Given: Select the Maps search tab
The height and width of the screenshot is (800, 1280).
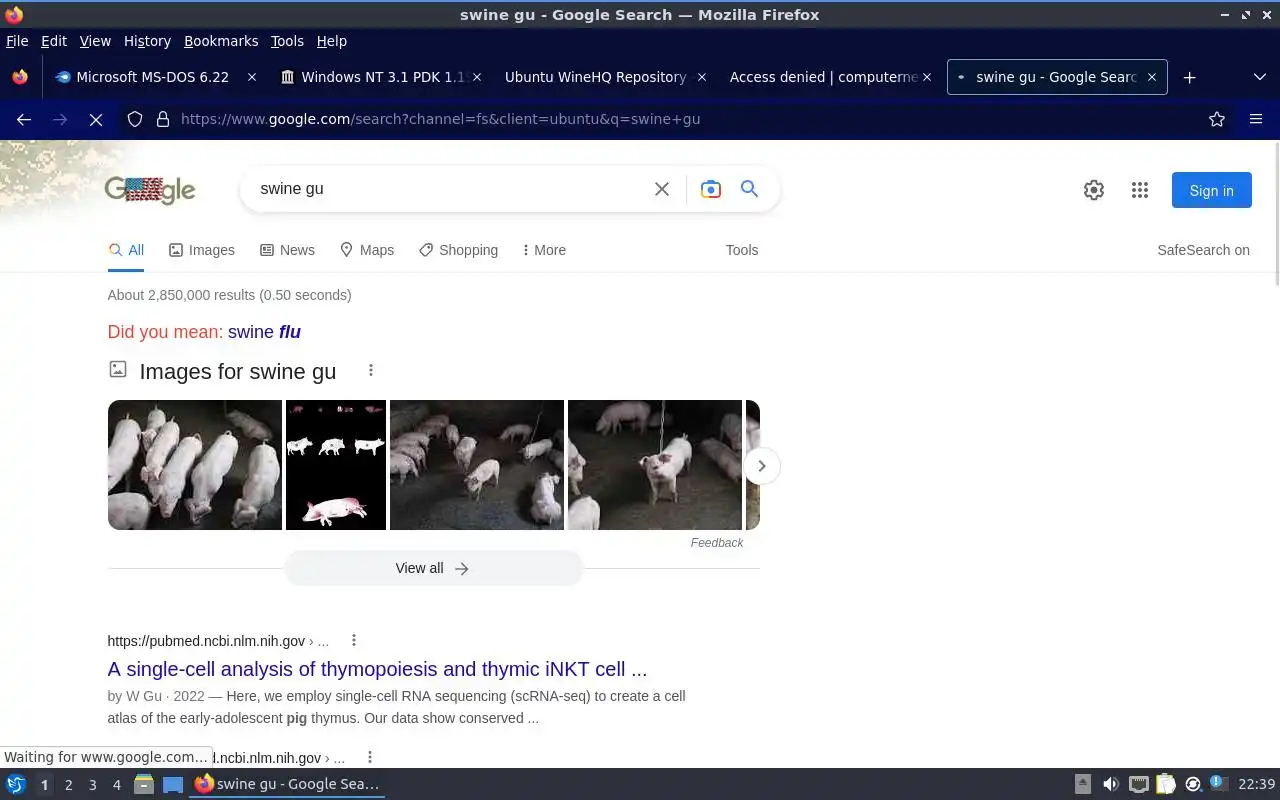Looking at the screenshot, I should [x=367, y=250].
